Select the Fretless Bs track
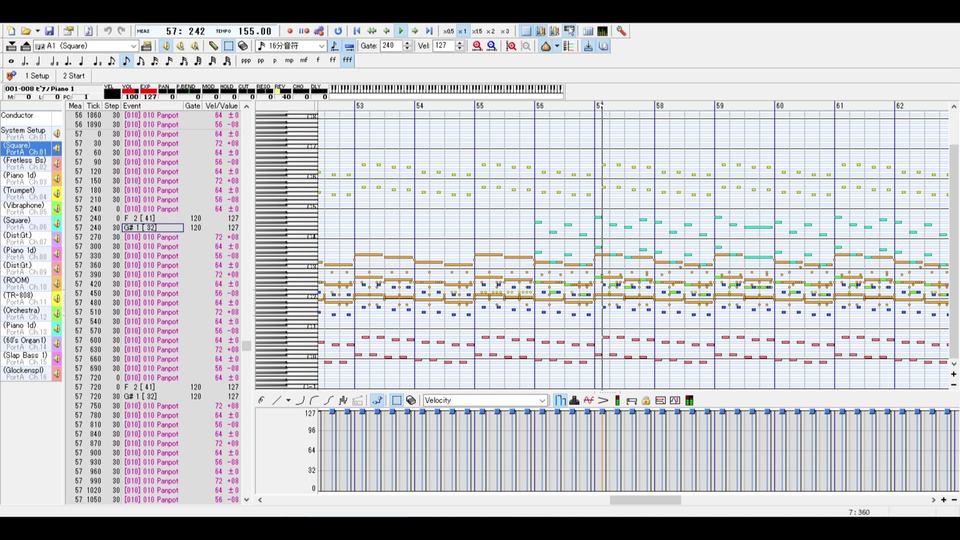This screenshot has width=960, height=540. coord(26,163)
